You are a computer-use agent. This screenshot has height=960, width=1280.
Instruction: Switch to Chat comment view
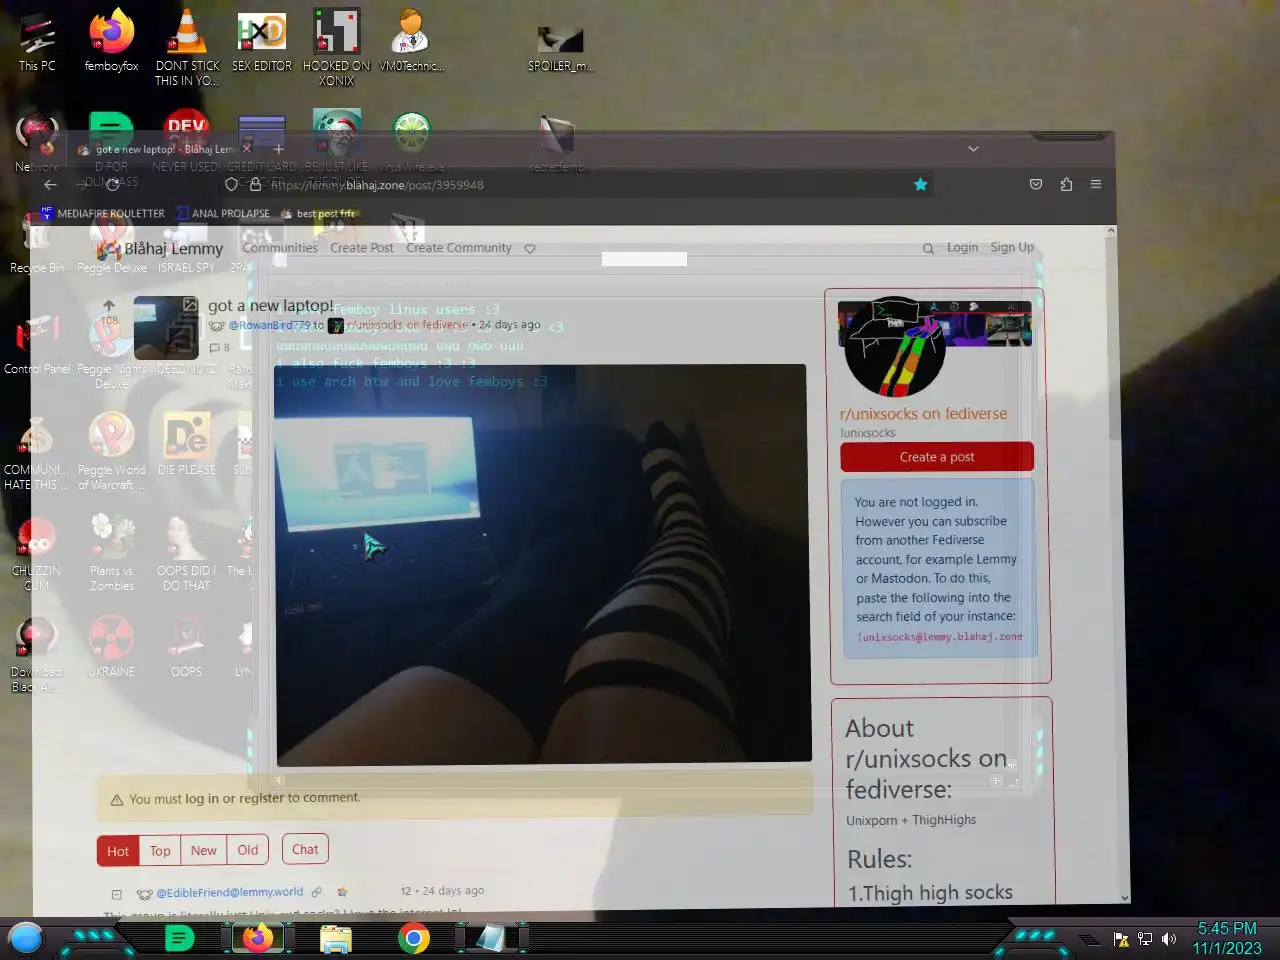point(305,850)
